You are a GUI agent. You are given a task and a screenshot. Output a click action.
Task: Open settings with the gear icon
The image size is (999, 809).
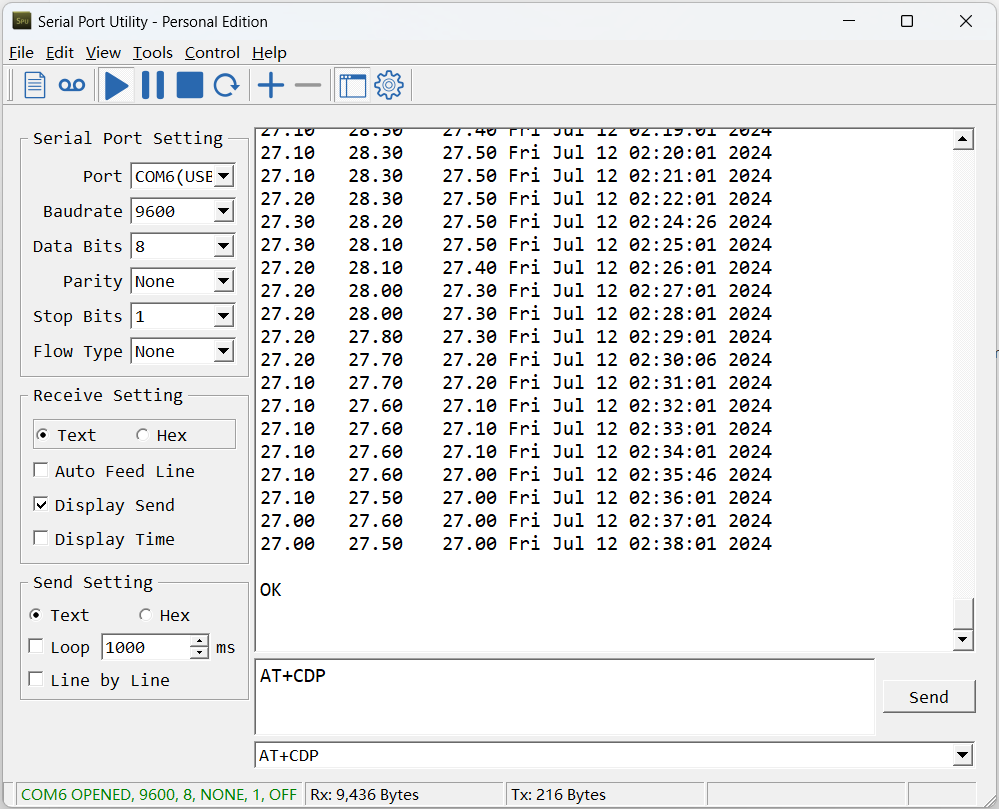[x=389, y=85]
